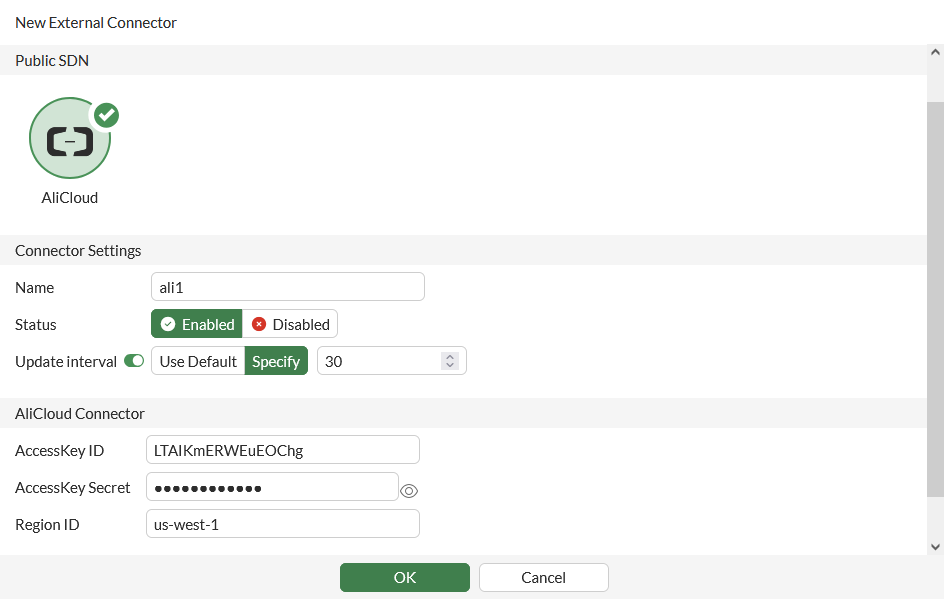Increase the update interval value
This screenshot has height=599, width=944.
point(450,356)
